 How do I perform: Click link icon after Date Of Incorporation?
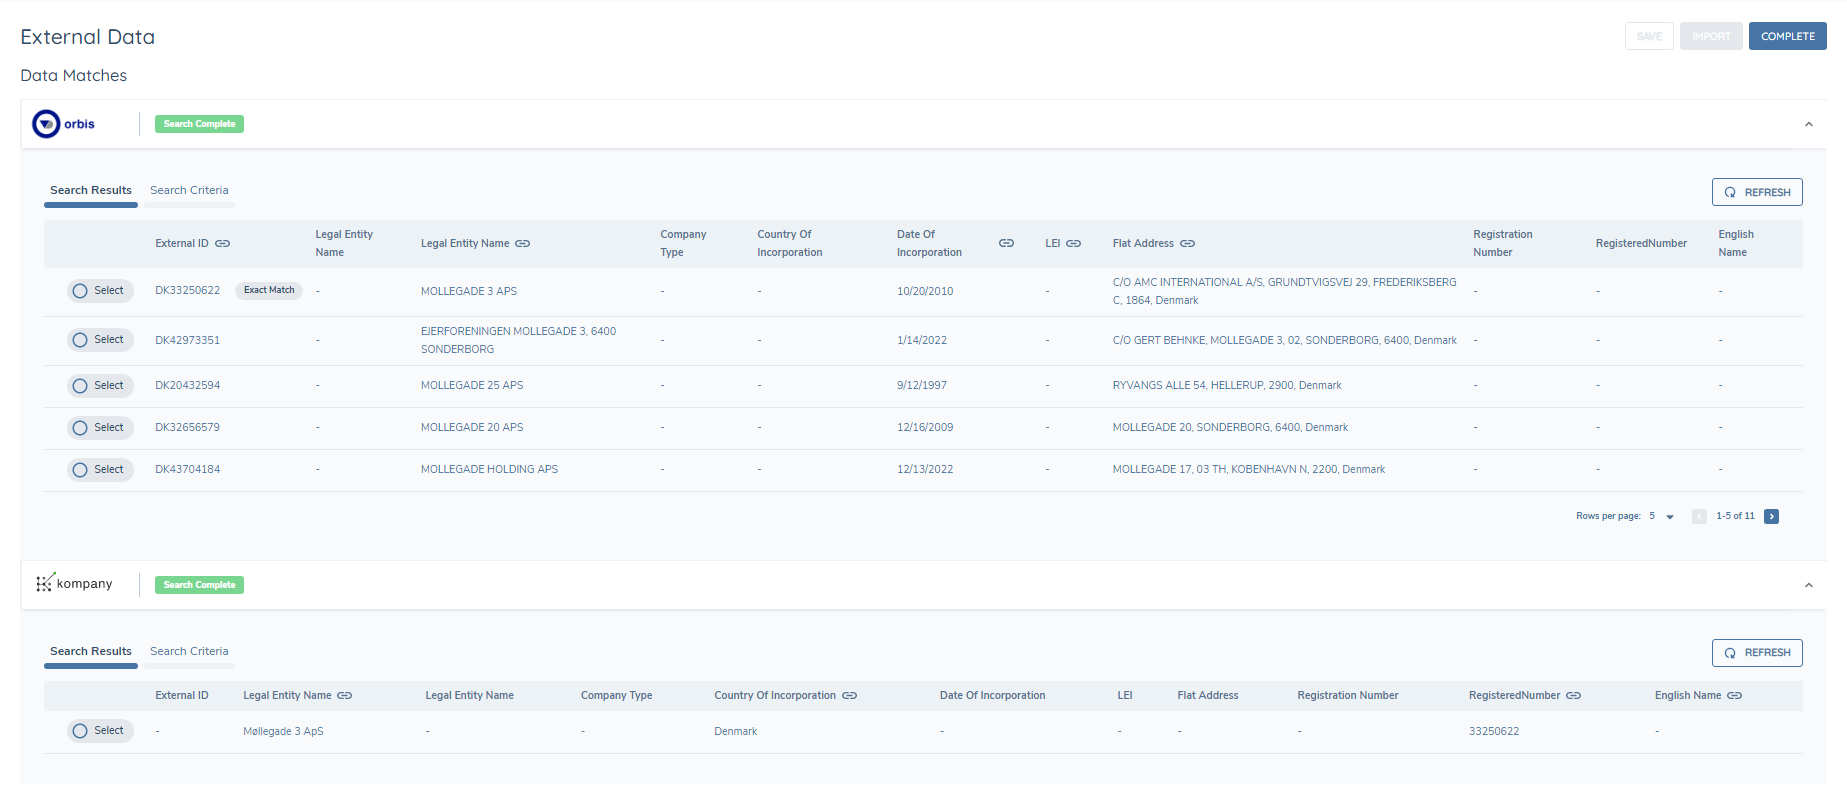tap(1007, 244)
